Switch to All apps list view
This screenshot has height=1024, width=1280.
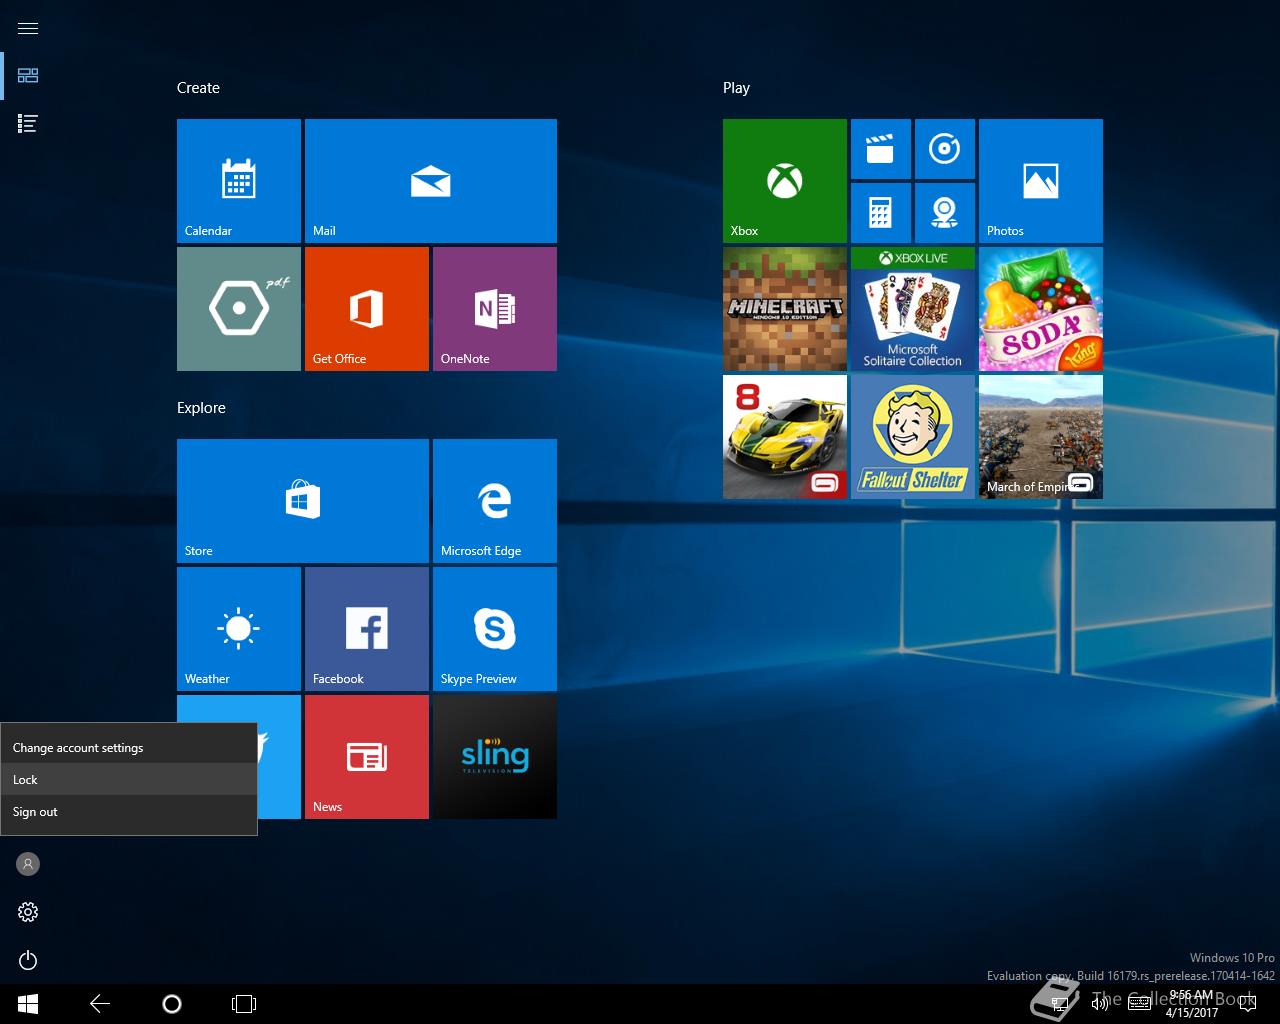point(28,124)
